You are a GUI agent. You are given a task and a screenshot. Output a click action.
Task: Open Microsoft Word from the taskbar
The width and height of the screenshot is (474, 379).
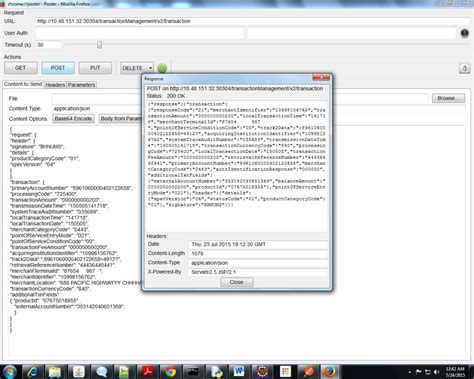(239, 372)
